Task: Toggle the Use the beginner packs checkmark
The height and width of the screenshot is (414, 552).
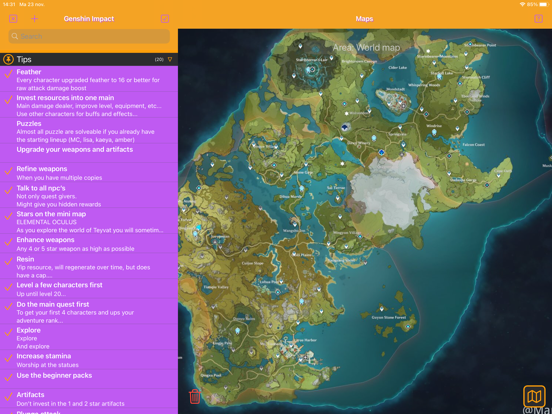Action: click(x=8, y=378)
